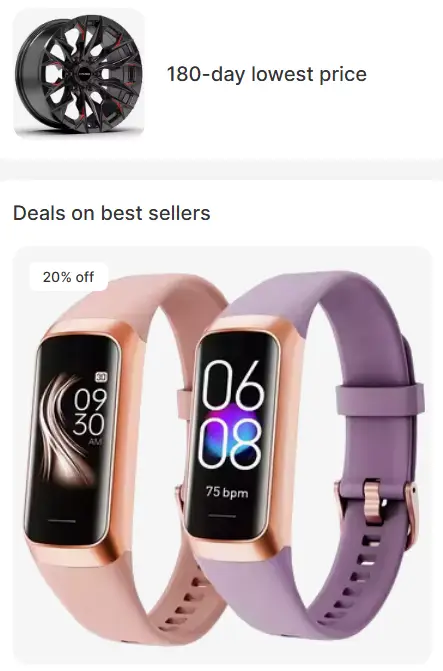Click the "08" minute digits on purple watch
Viewport: 443px width, 671px height.
232,445
